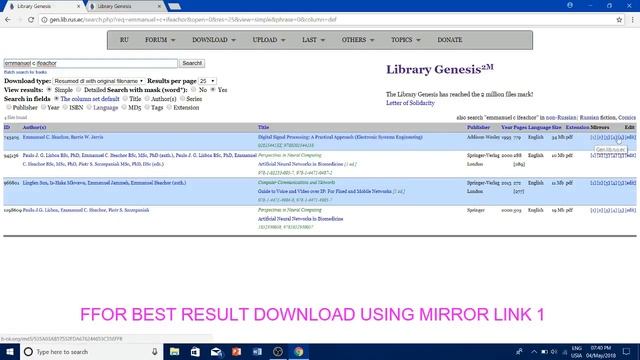Open the Chrome profile icon in the title bar
The height and width of the screenshot is (360, 640).
click(570, 5)
